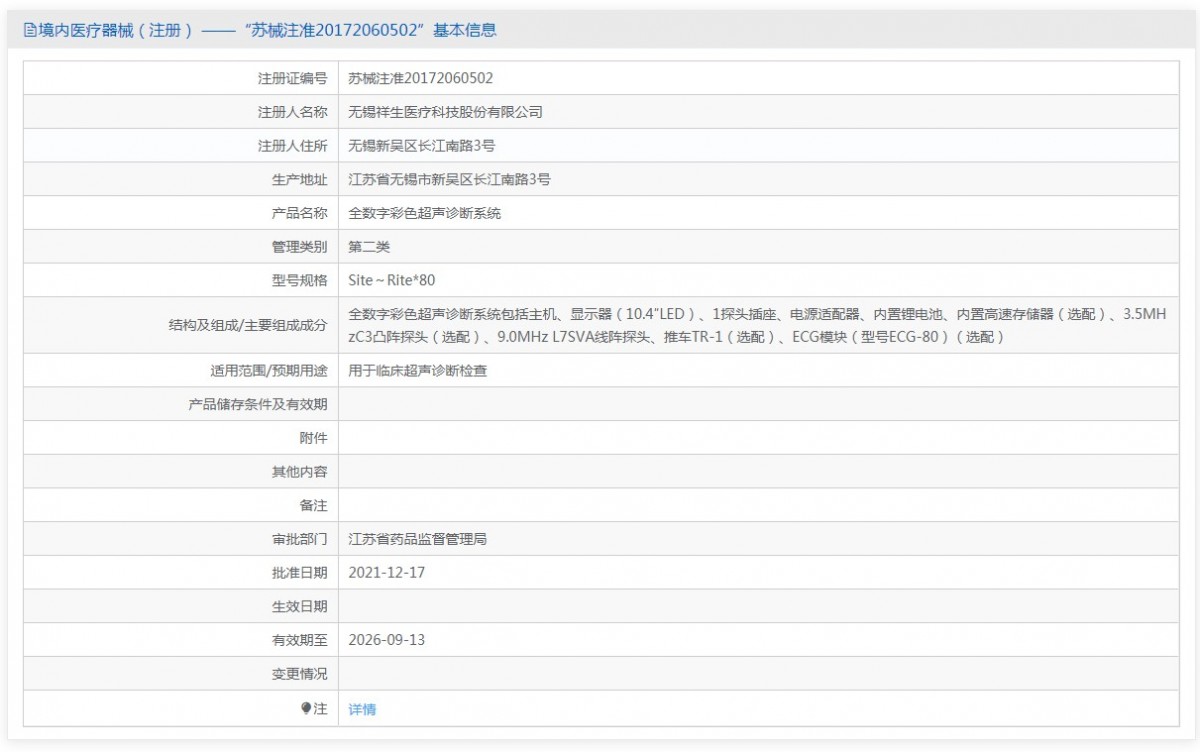Click registrant name 无锡祥生医疗科技股份有限公司
The image size is (1200, 752).
[445, 112]
